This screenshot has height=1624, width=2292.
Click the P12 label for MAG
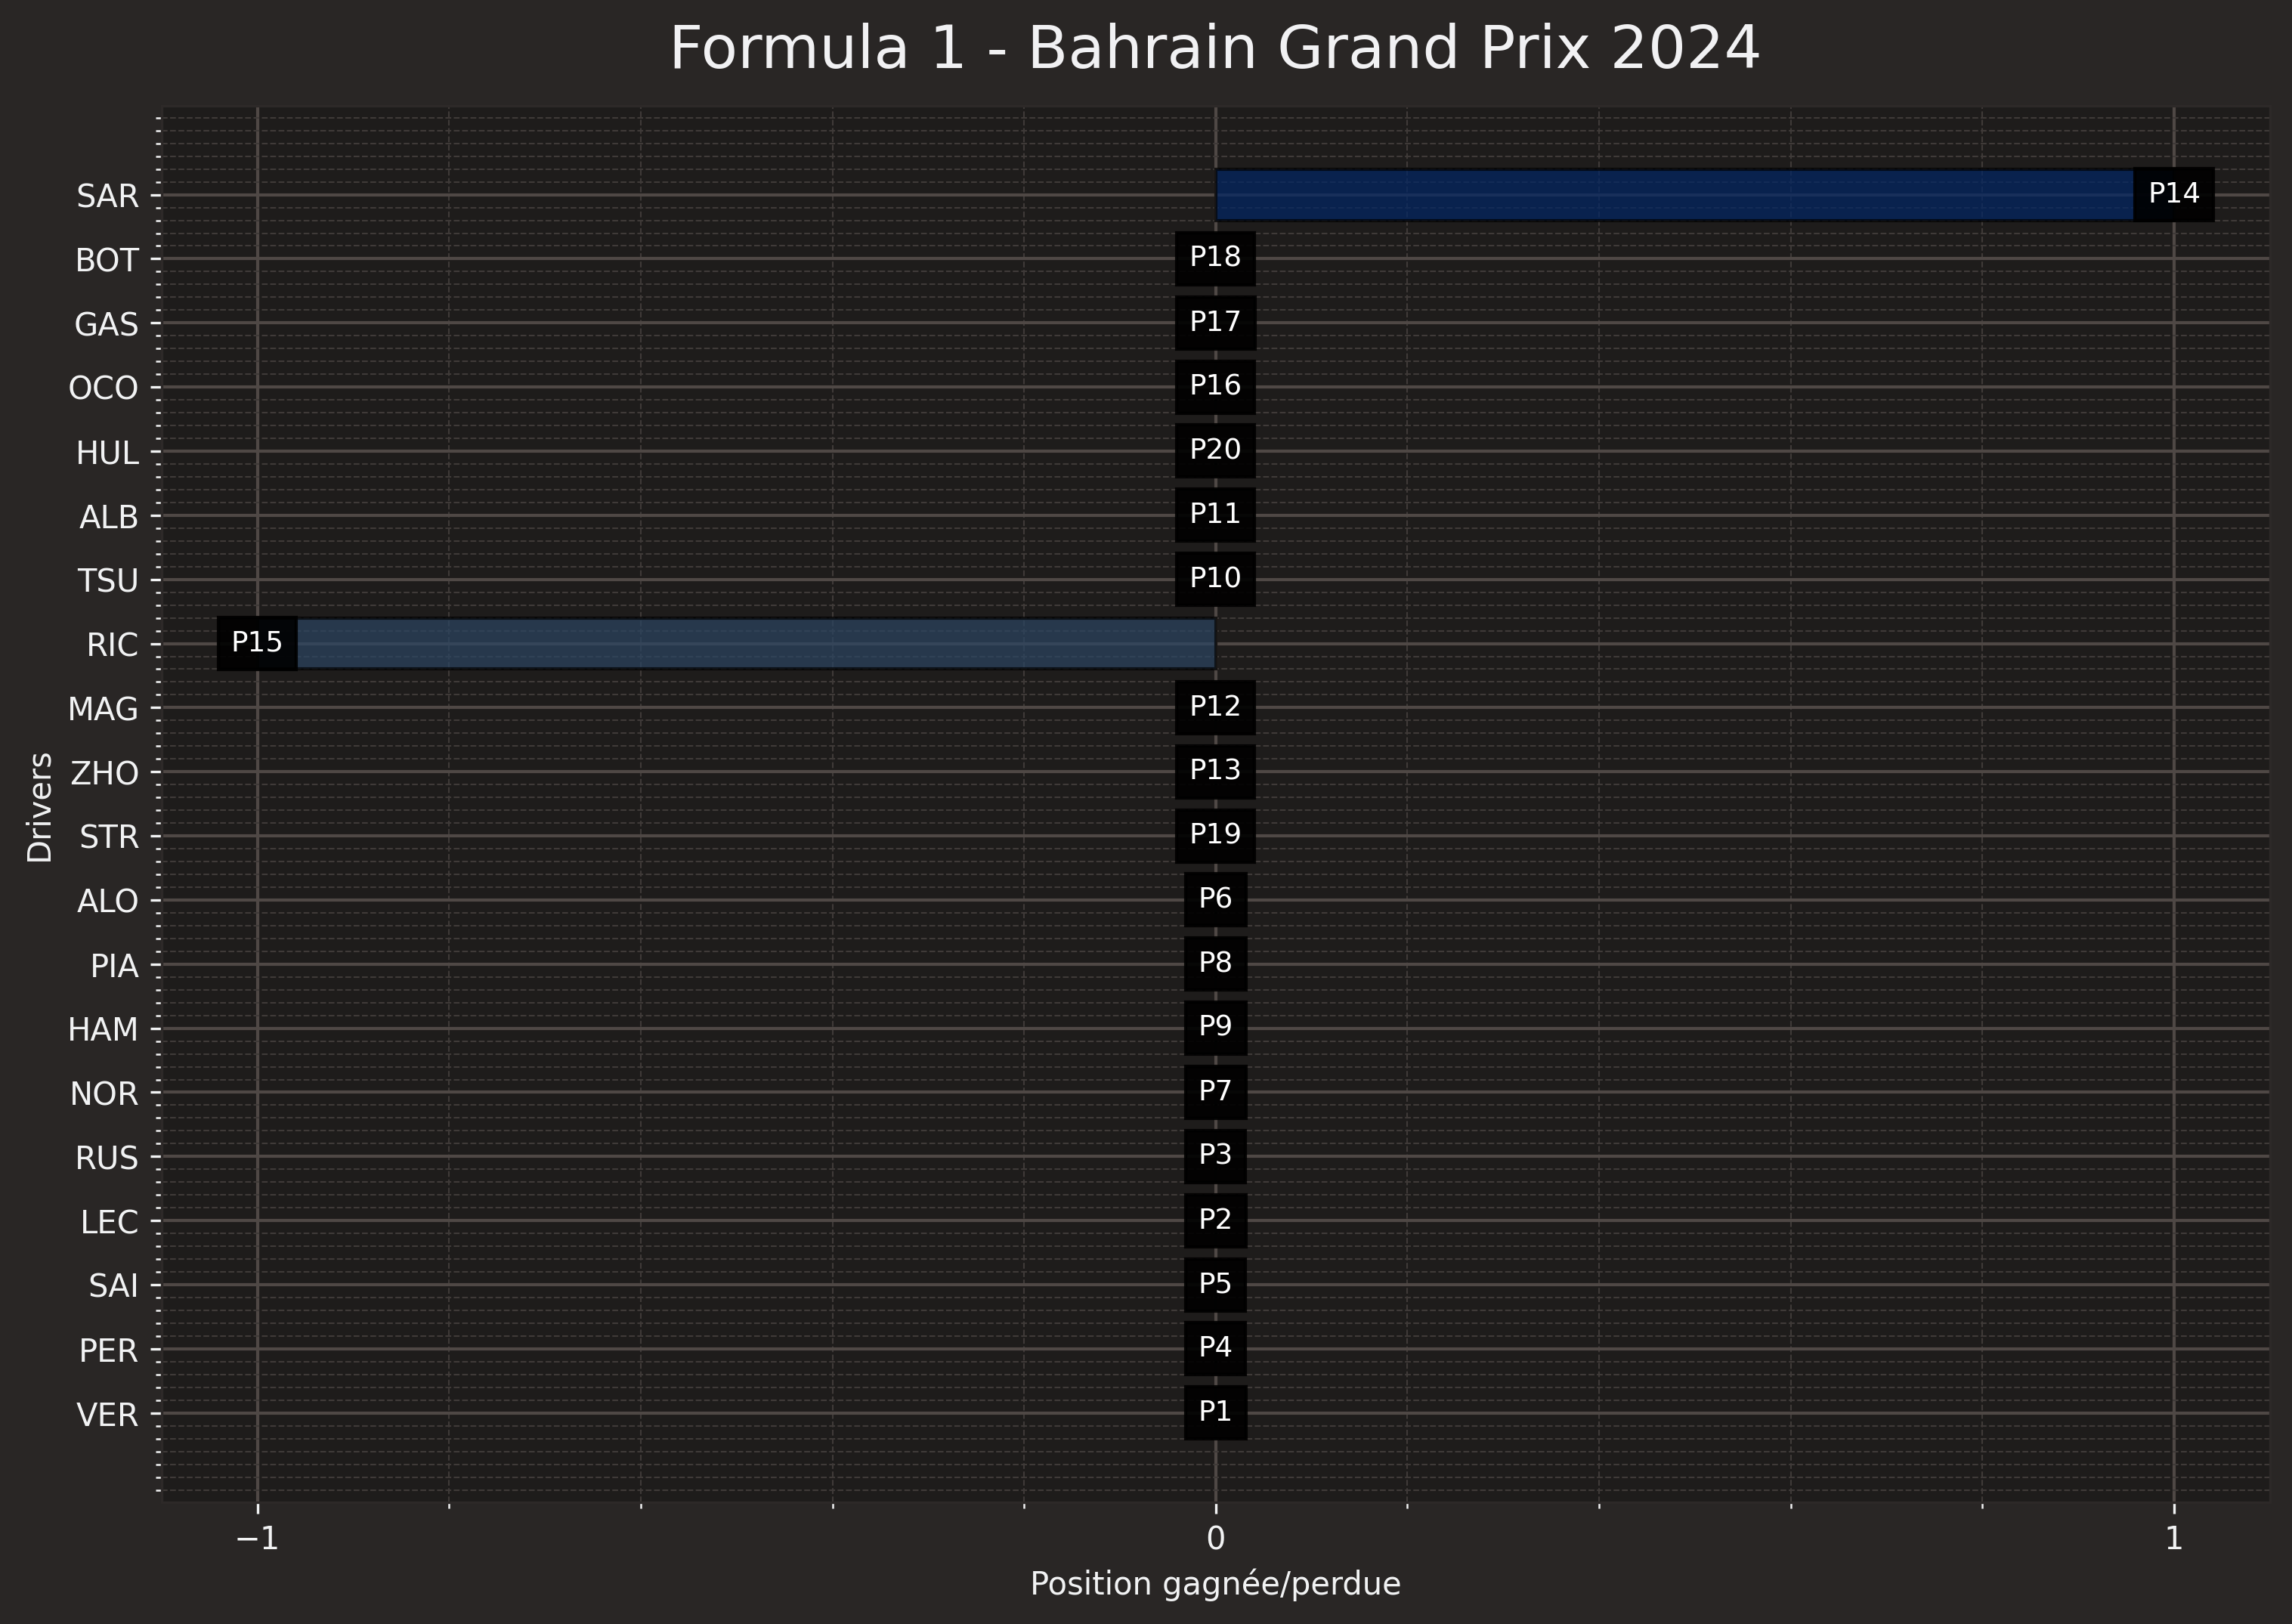coord(1214,707)
